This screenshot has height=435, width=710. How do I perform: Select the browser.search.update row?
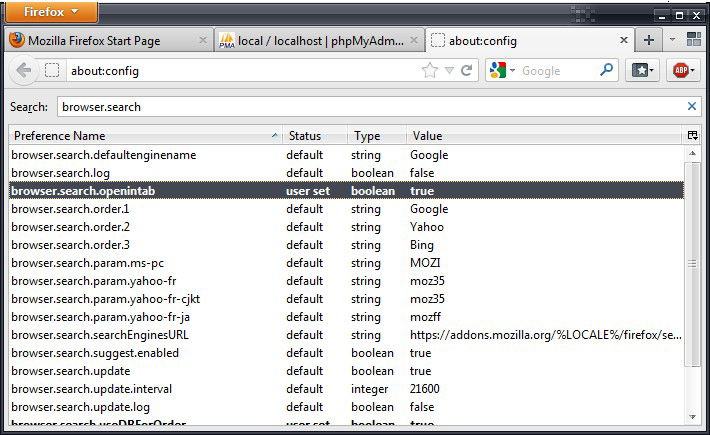coord(346,371)
